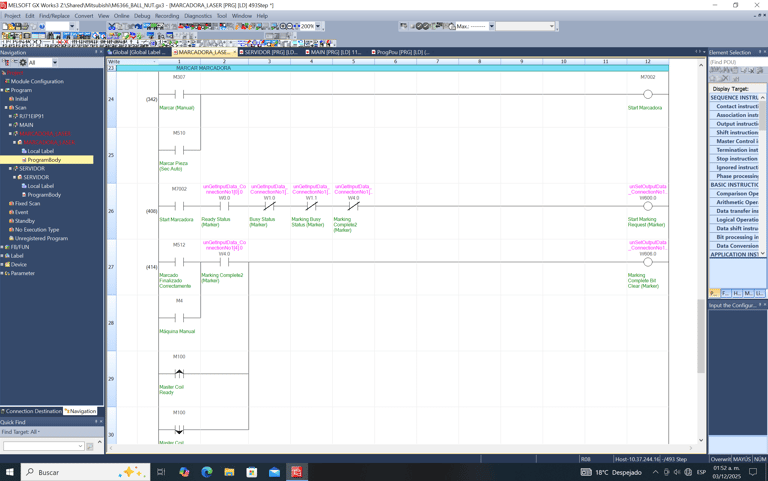Click Windows taskbar Buscar search box
This screenshot has width=768, height=481.
85,472
